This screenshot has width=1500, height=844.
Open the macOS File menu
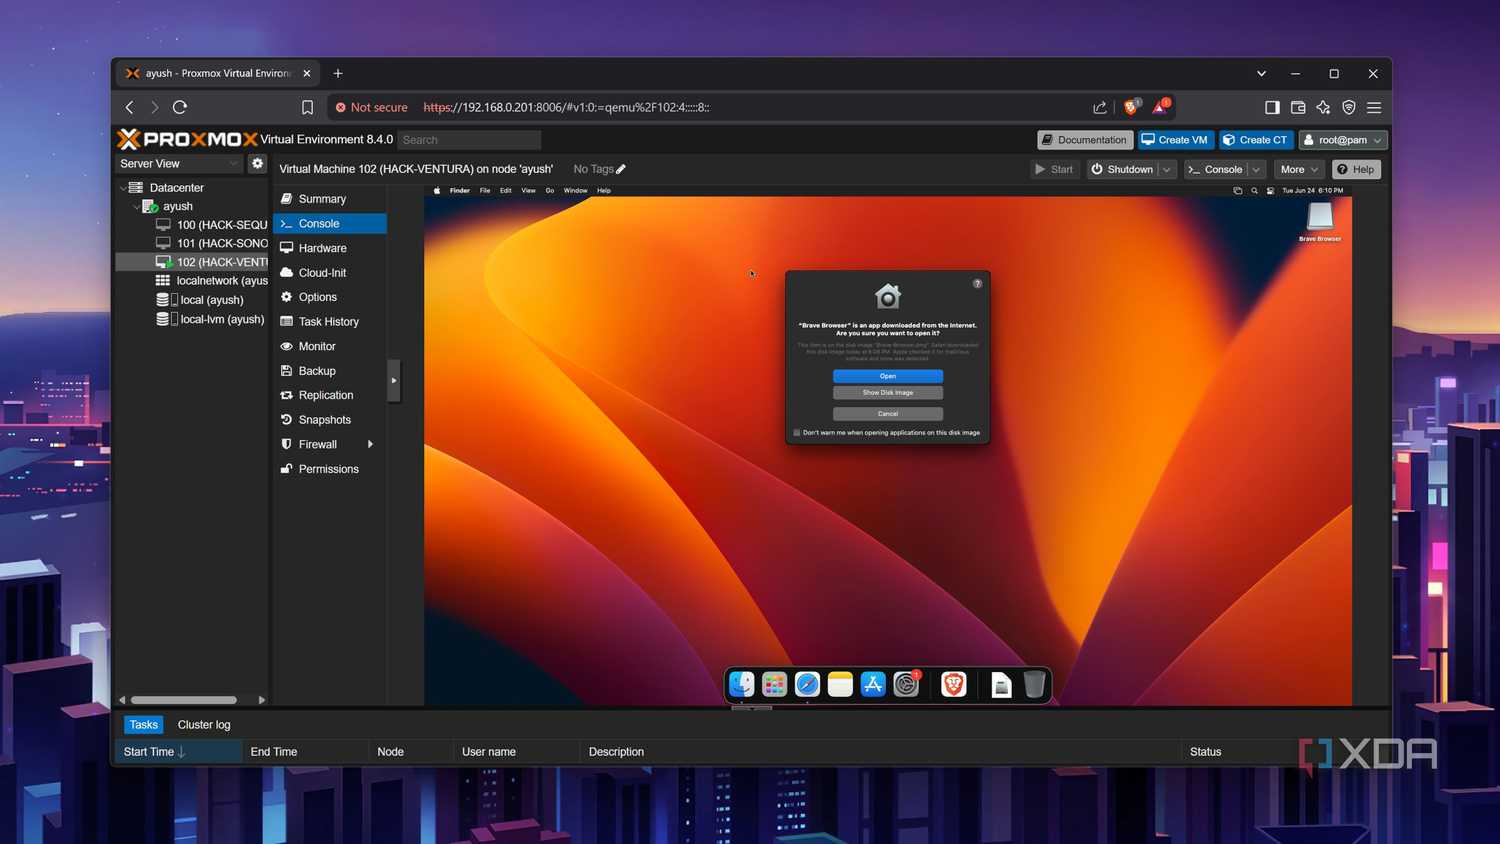(485, 190)
